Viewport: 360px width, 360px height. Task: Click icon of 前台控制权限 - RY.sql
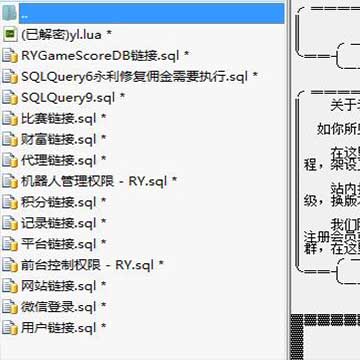click(x=10, y=265)
